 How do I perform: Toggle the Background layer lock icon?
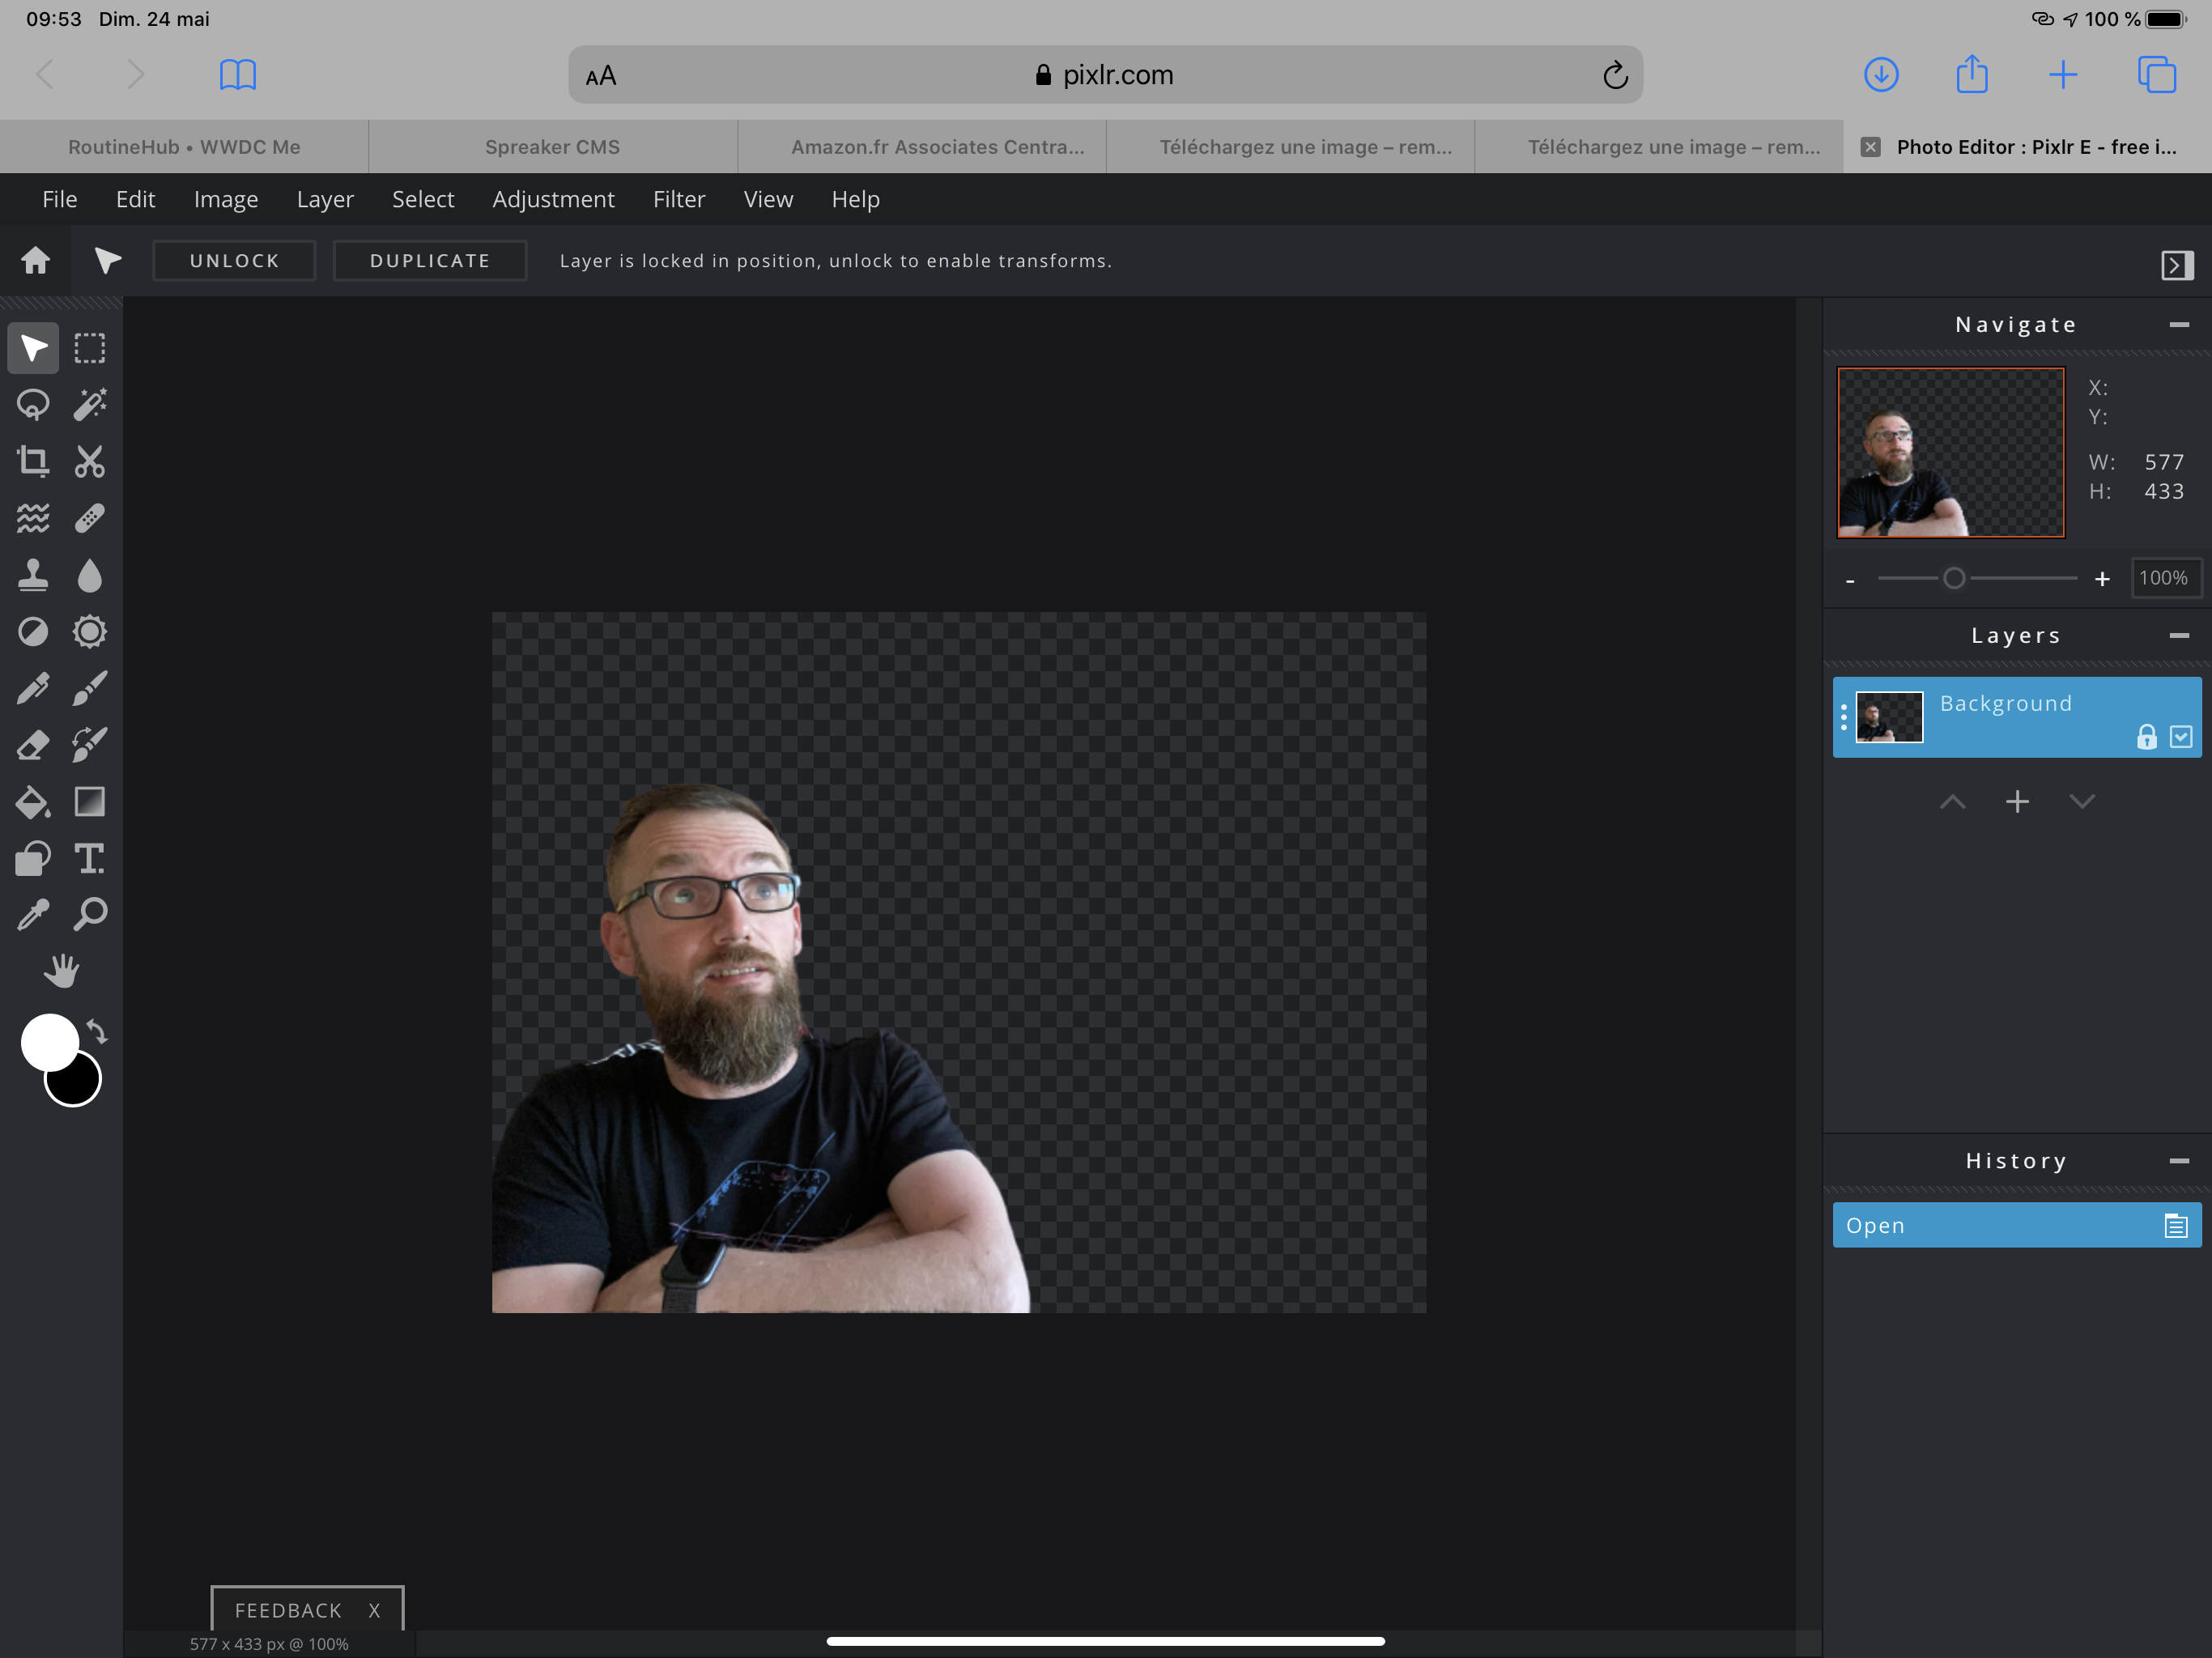click(2146, 737)
